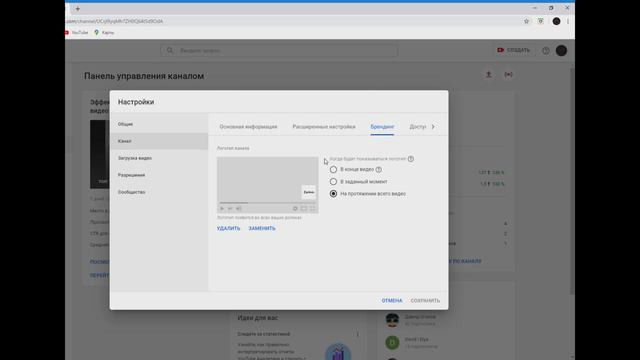Click help icon beside logo display heading
640x360 pixels.
click(411, 159)
